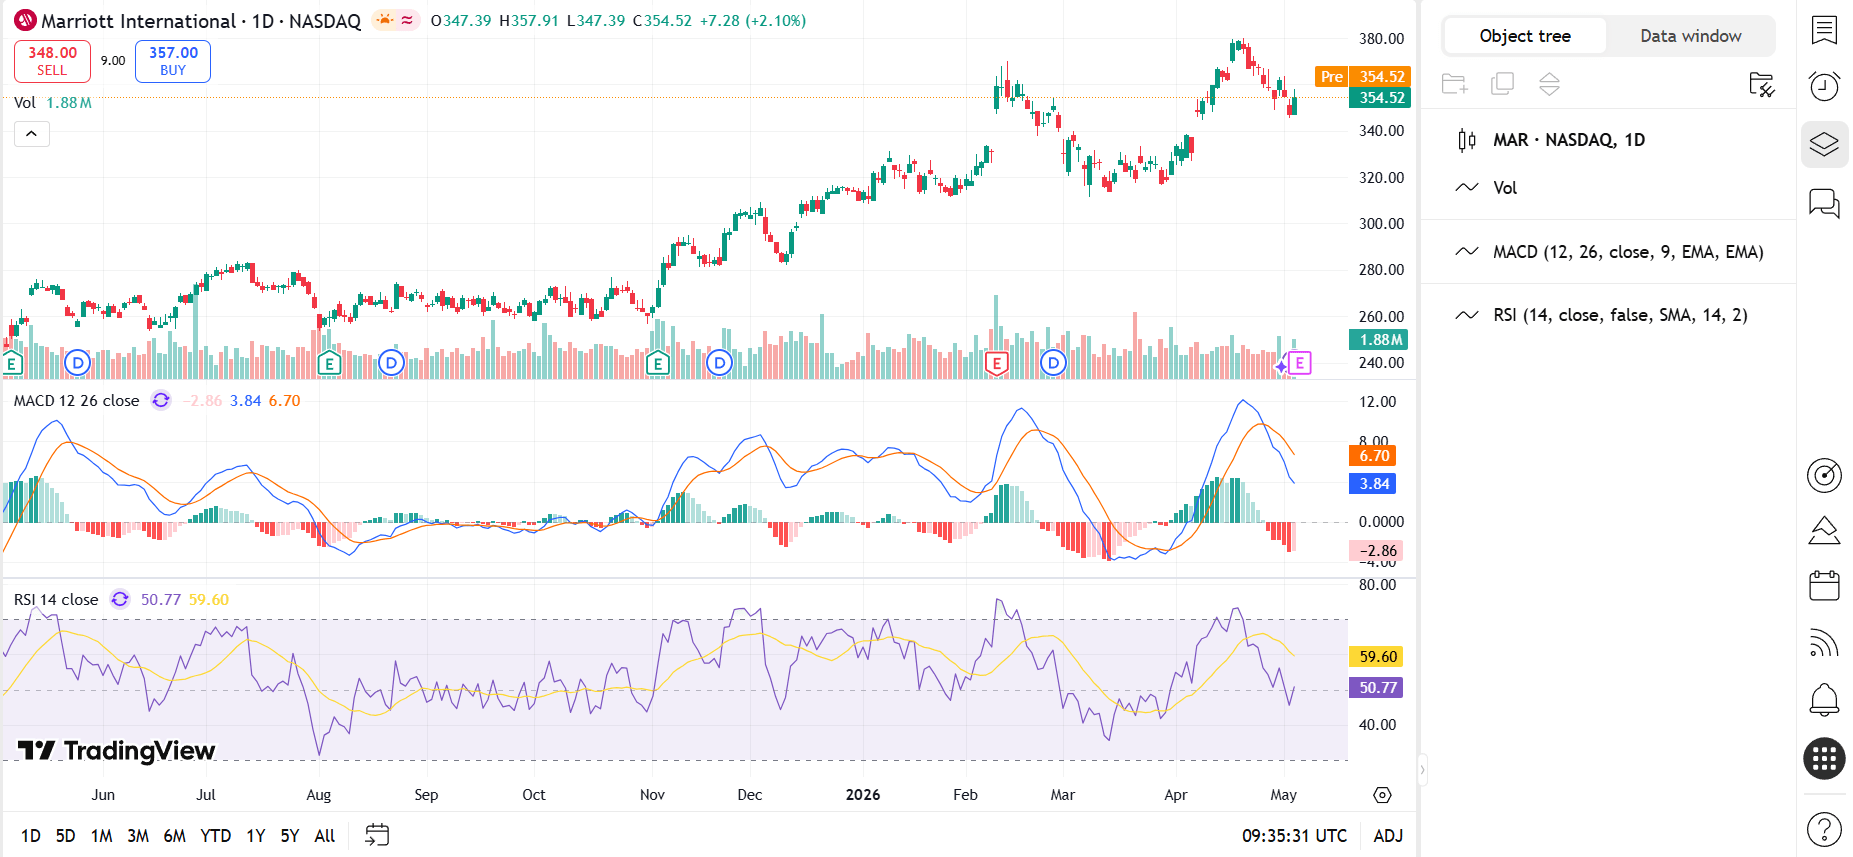Create new folder in Object tree
This screenshot has width=1853, height=857.
click(1455, 84)
